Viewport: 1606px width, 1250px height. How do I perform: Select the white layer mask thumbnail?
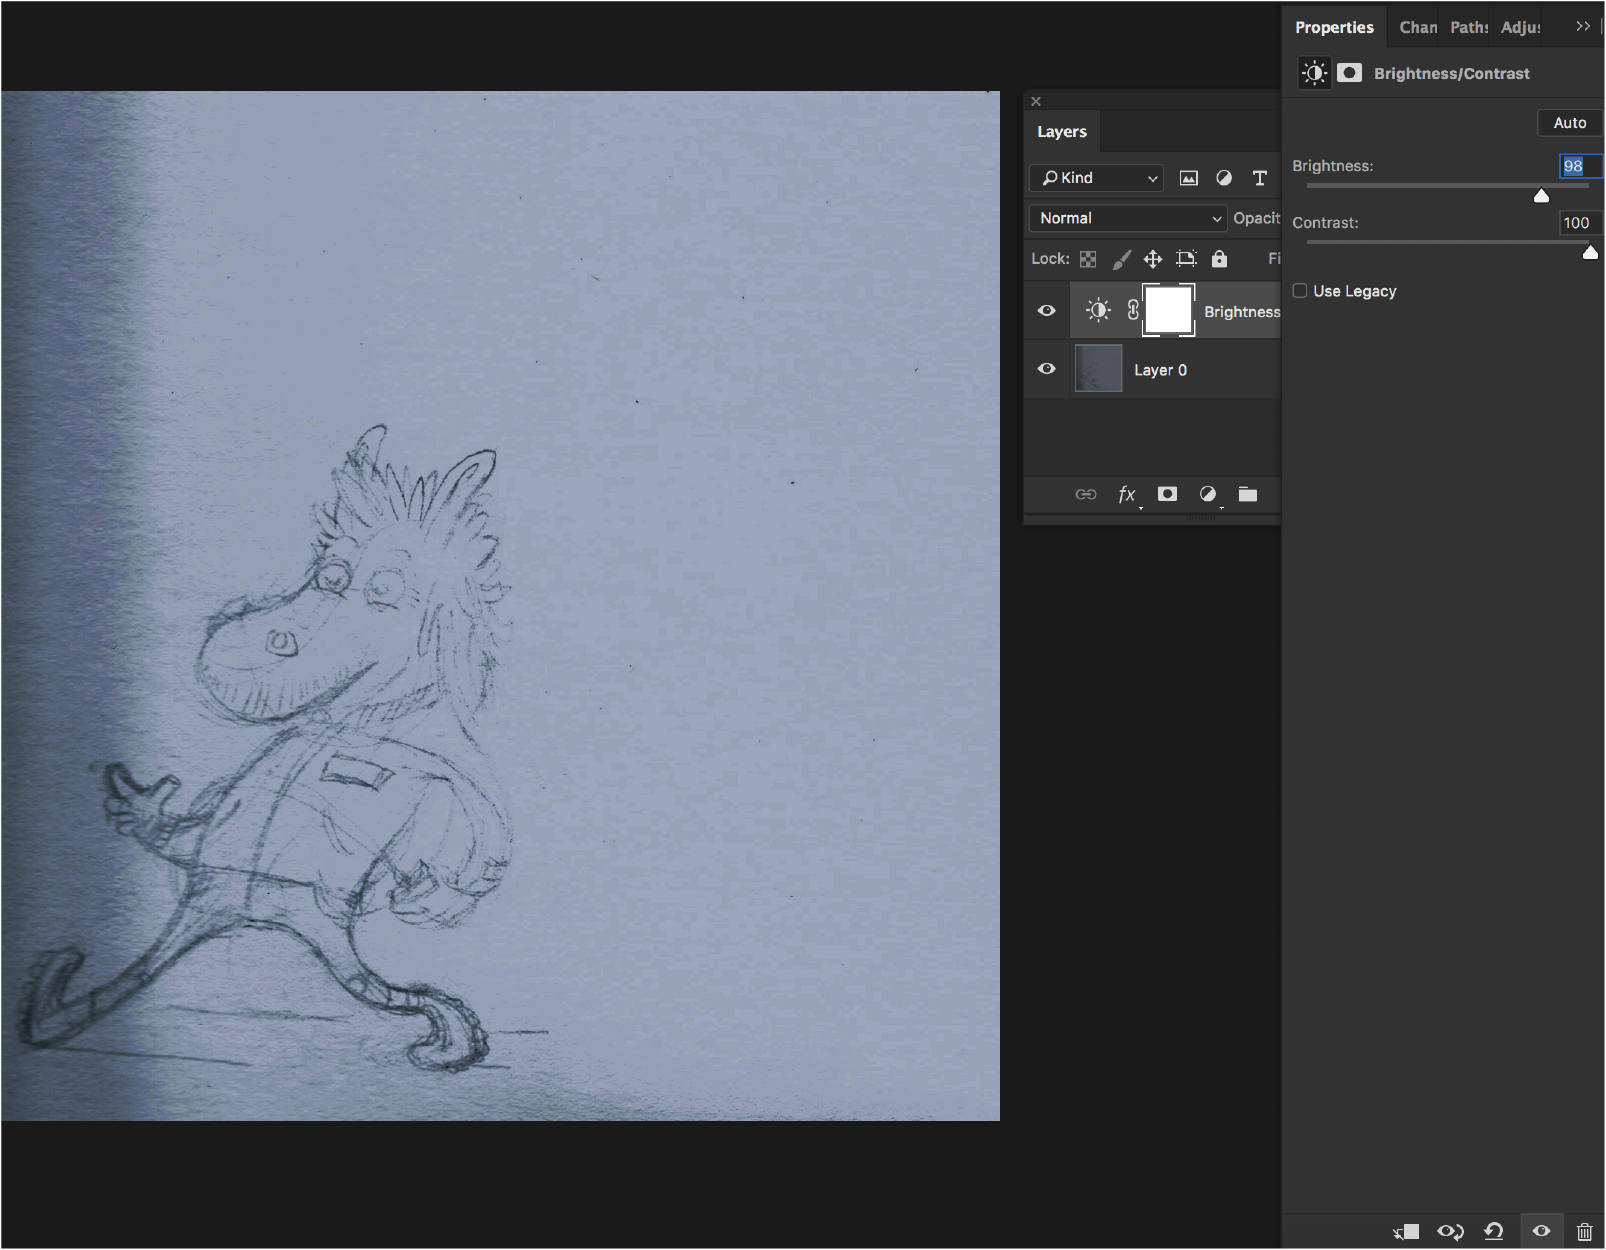1168,311
